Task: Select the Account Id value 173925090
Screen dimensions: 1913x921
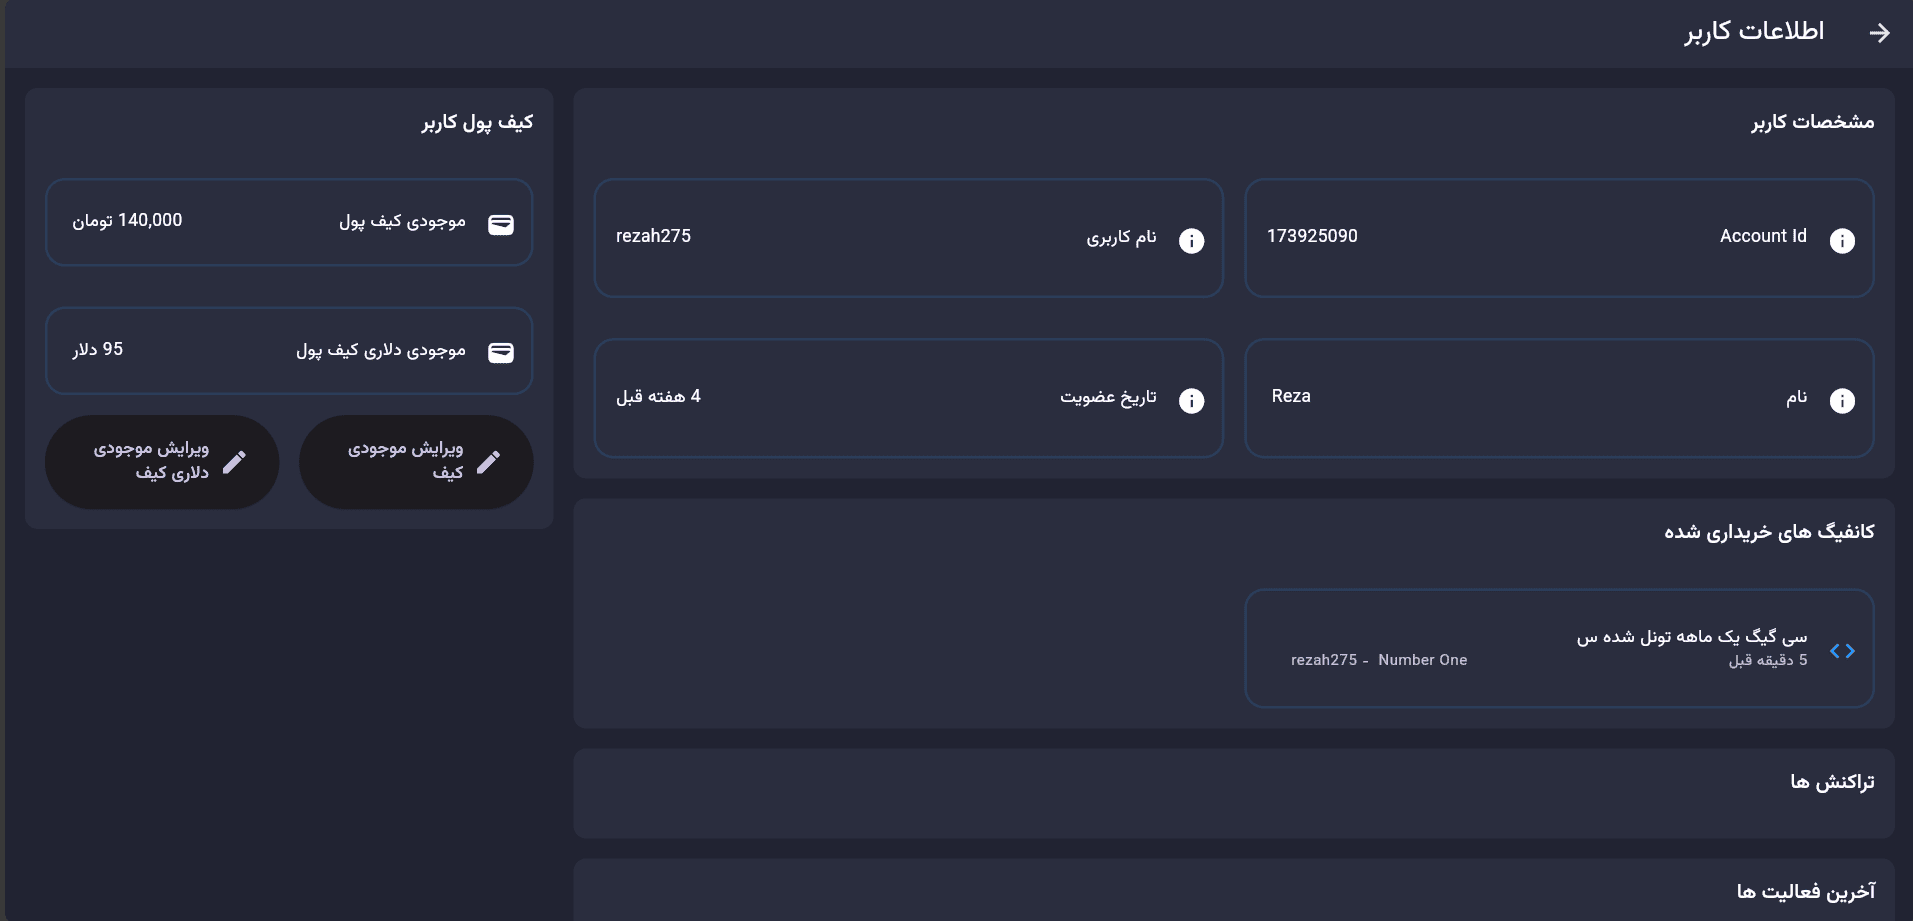Action: (x=1312, y=236)
